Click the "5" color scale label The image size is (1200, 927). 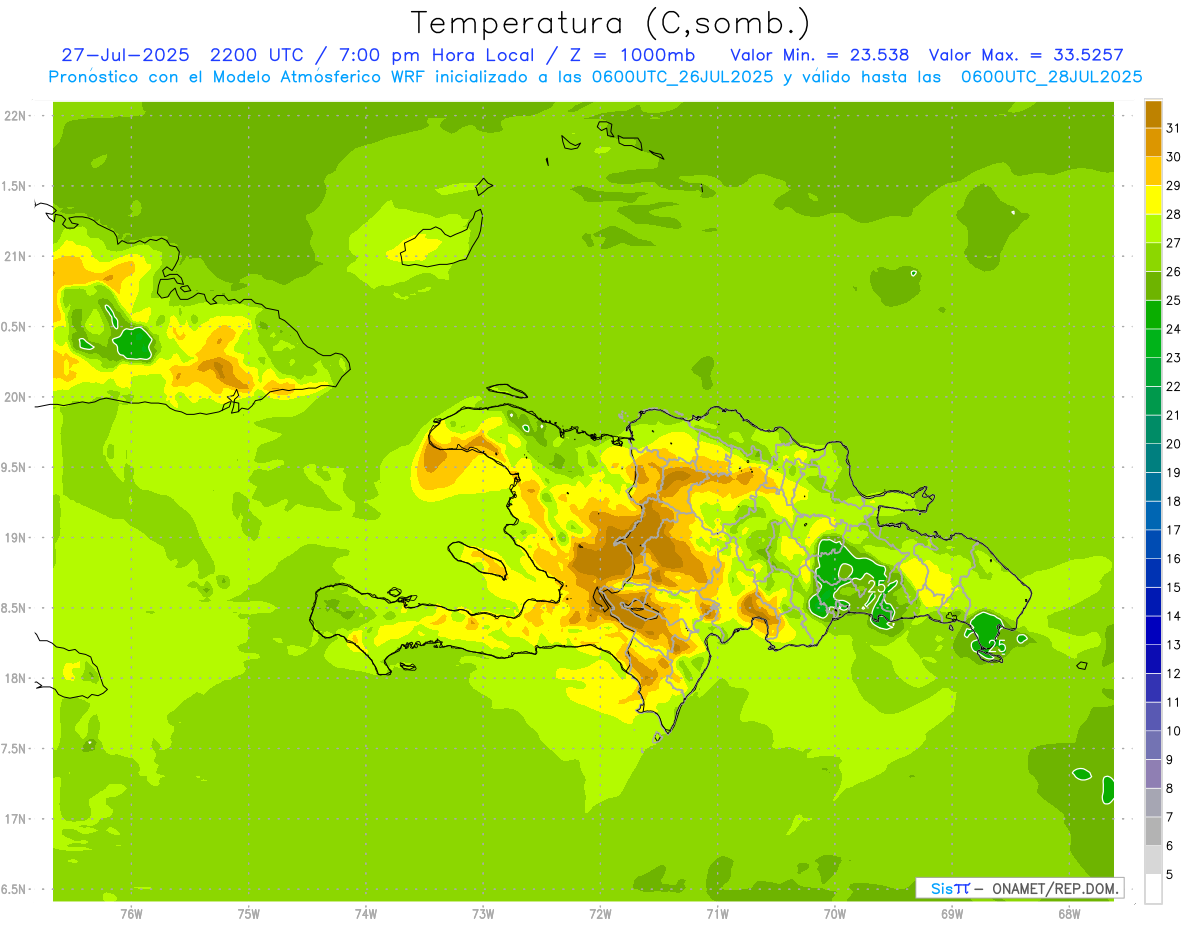1170,874
